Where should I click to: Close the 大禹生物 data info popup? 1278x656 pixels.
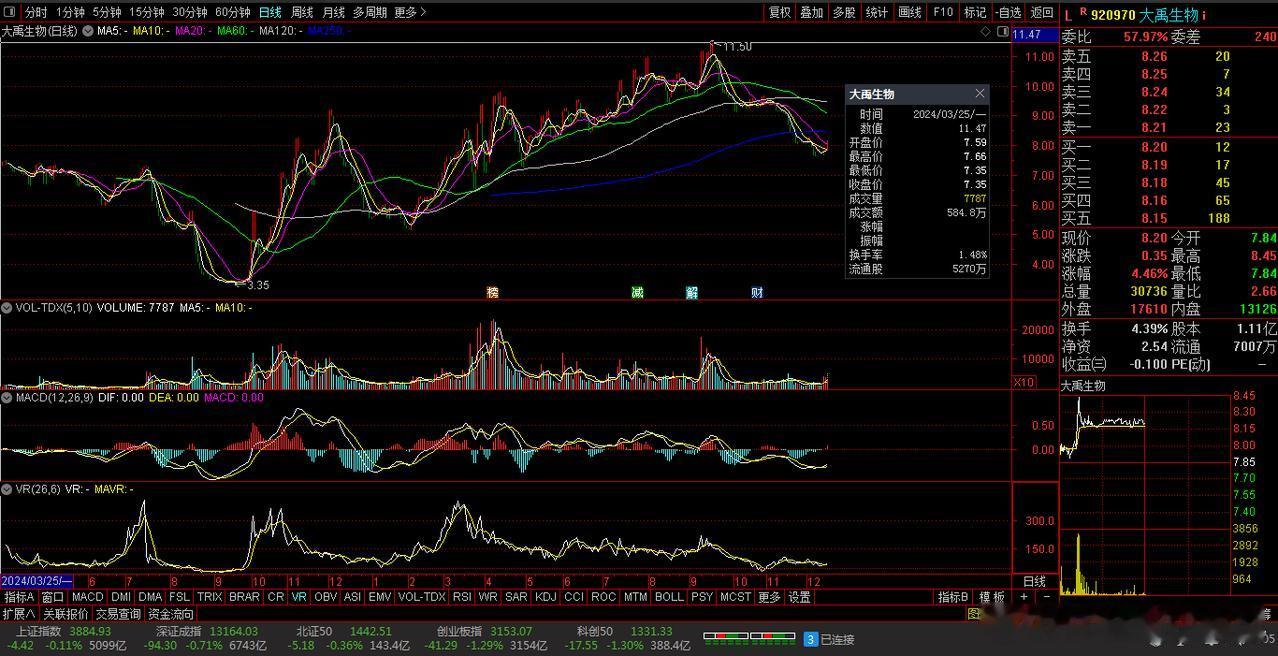coord(979,93)
